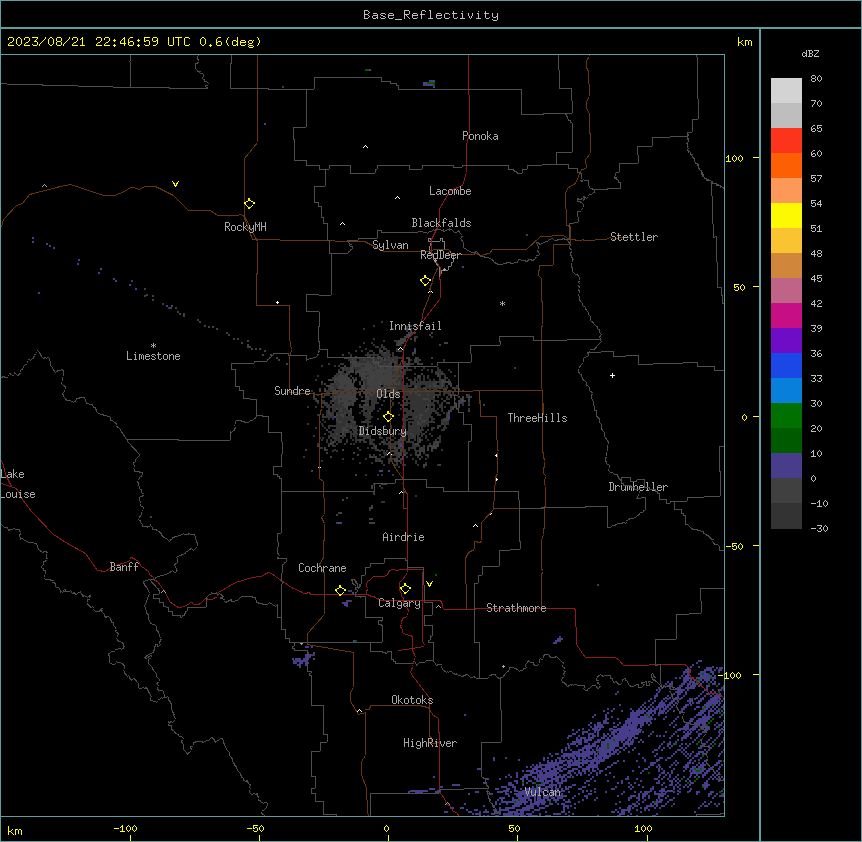Click the Cochrane town label

pos(322,568)
